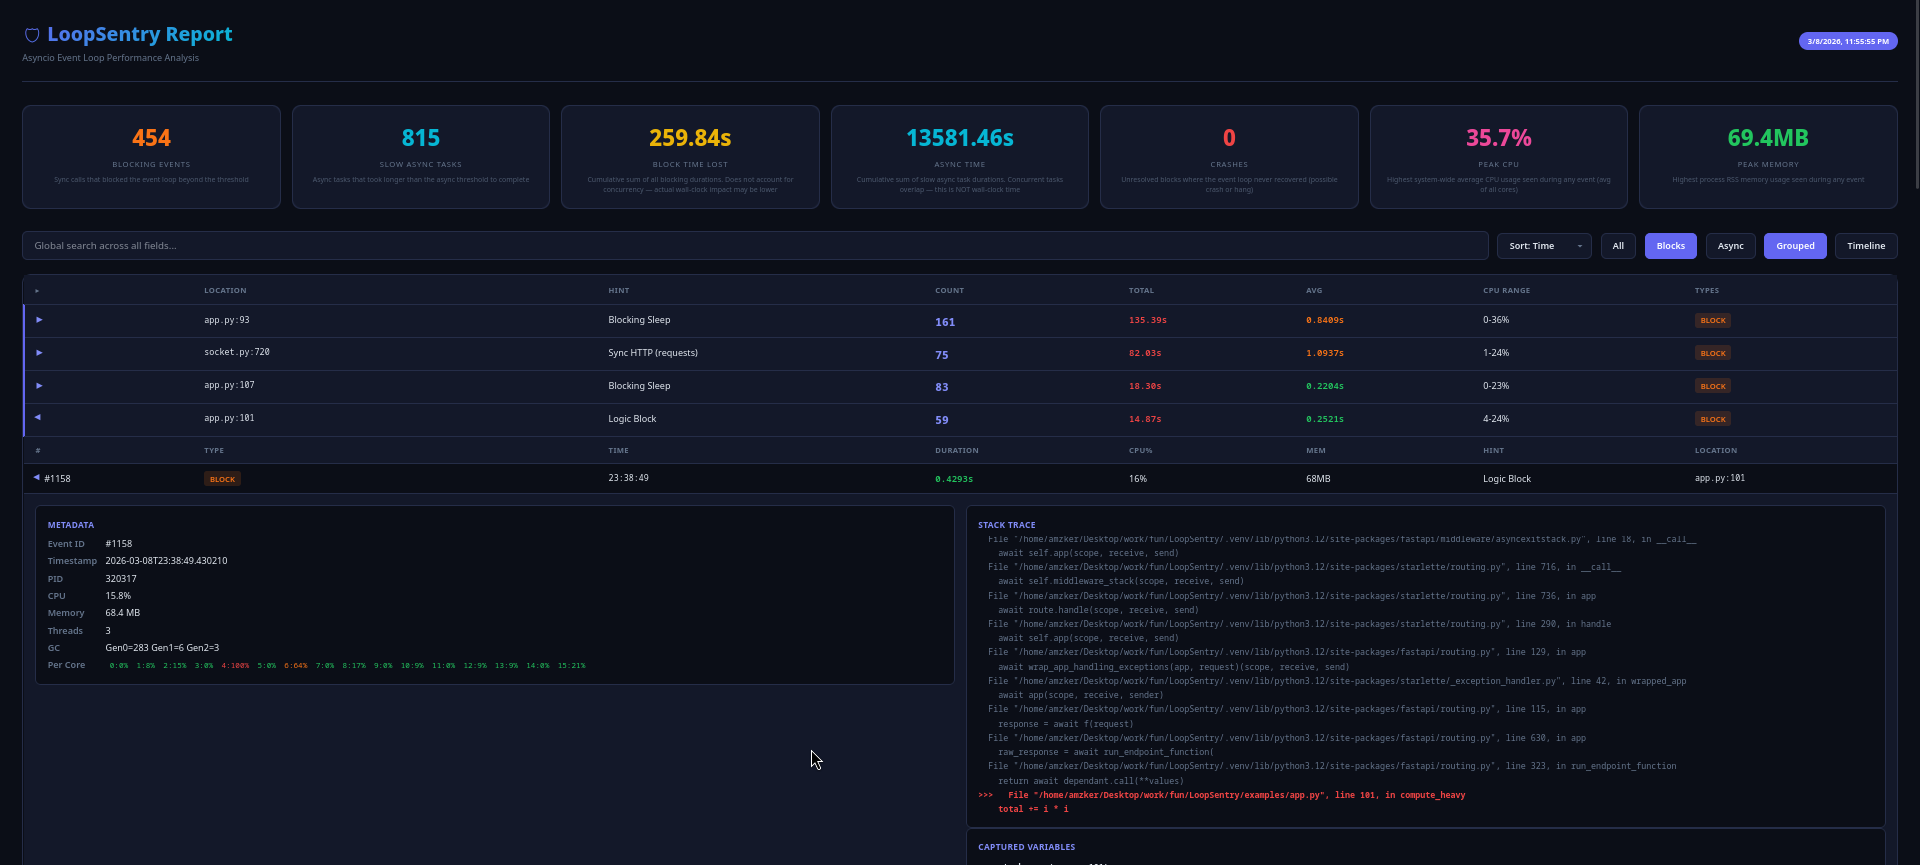Click the STACK TRACE heading

click(x=1007, y=525)
